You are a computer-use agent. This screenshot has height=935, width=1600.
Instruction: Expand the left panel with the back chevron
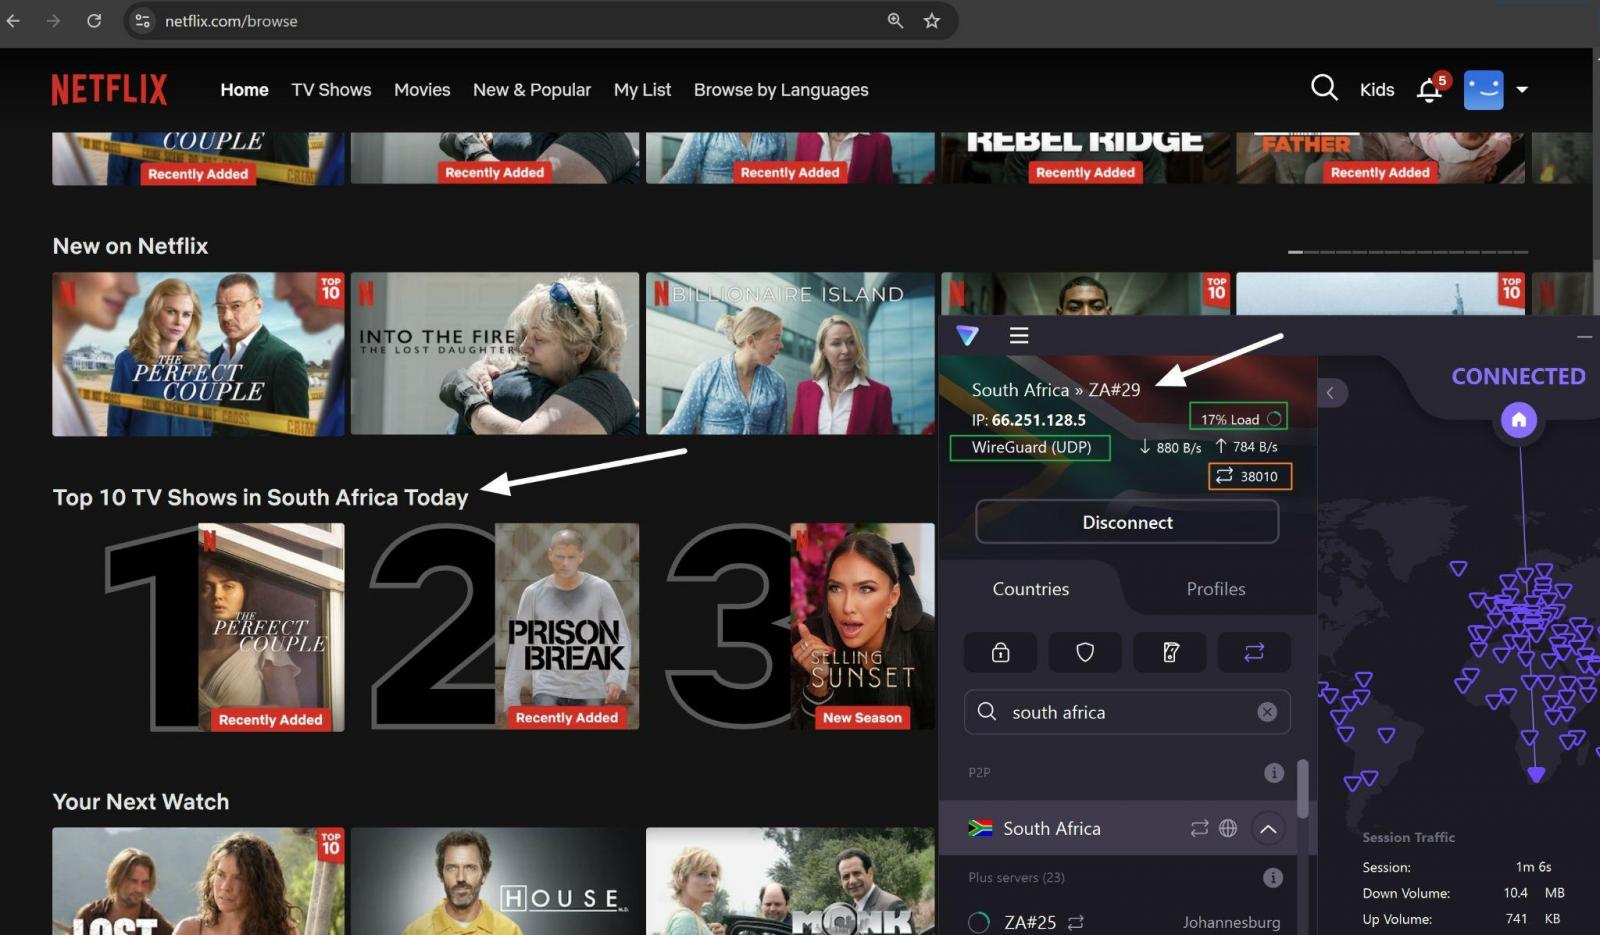(x=1331, y=393)
